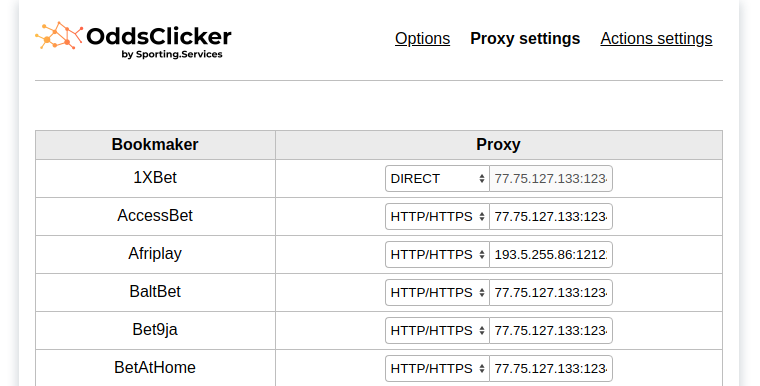Click the Proxy column header
Viewport: 760px width, 386px height.
click(499, 145)
